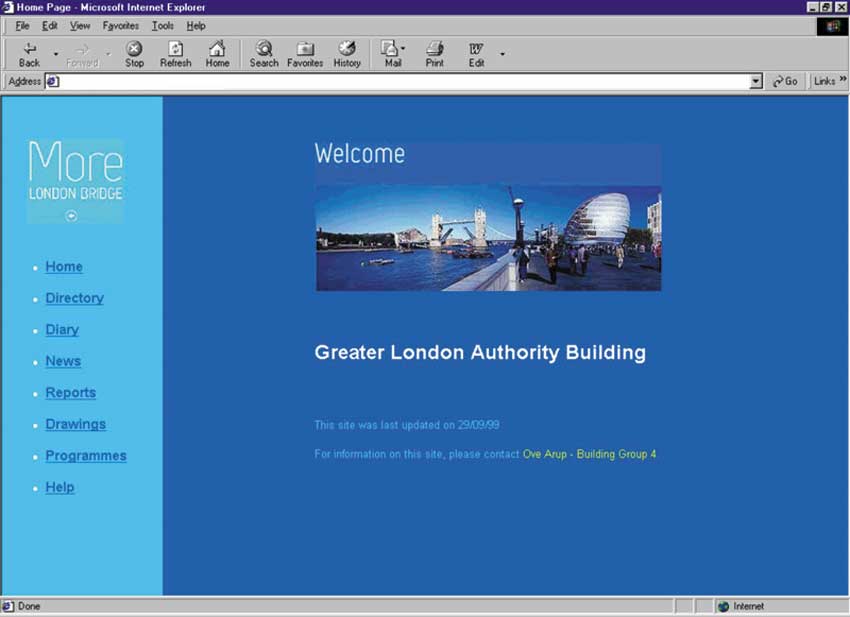Open the Drawings sidebar link
Image resolution: width=850 pixels, height=617 pixels.
click(x=75, y=424)
